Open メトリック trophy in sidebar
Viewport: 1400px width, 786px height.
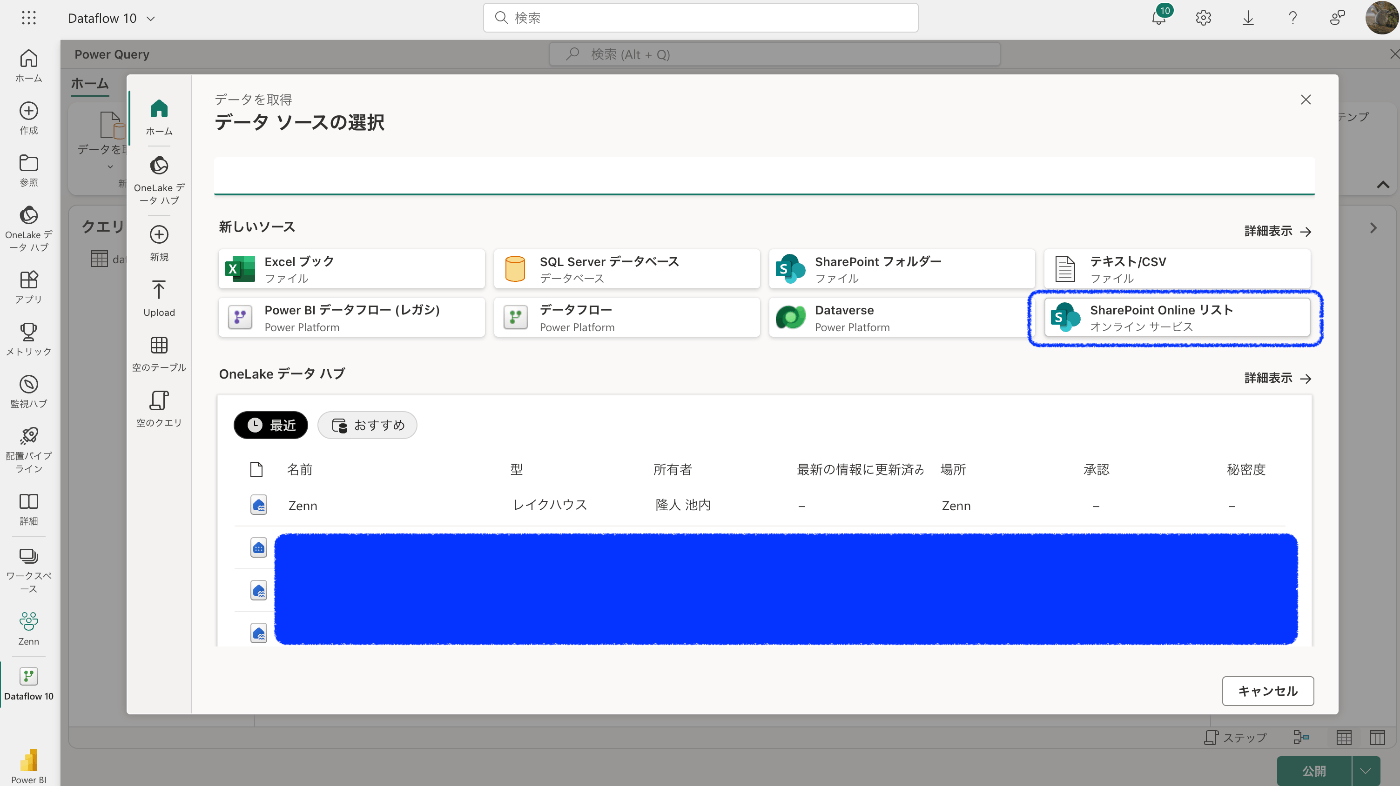[29, 339]
